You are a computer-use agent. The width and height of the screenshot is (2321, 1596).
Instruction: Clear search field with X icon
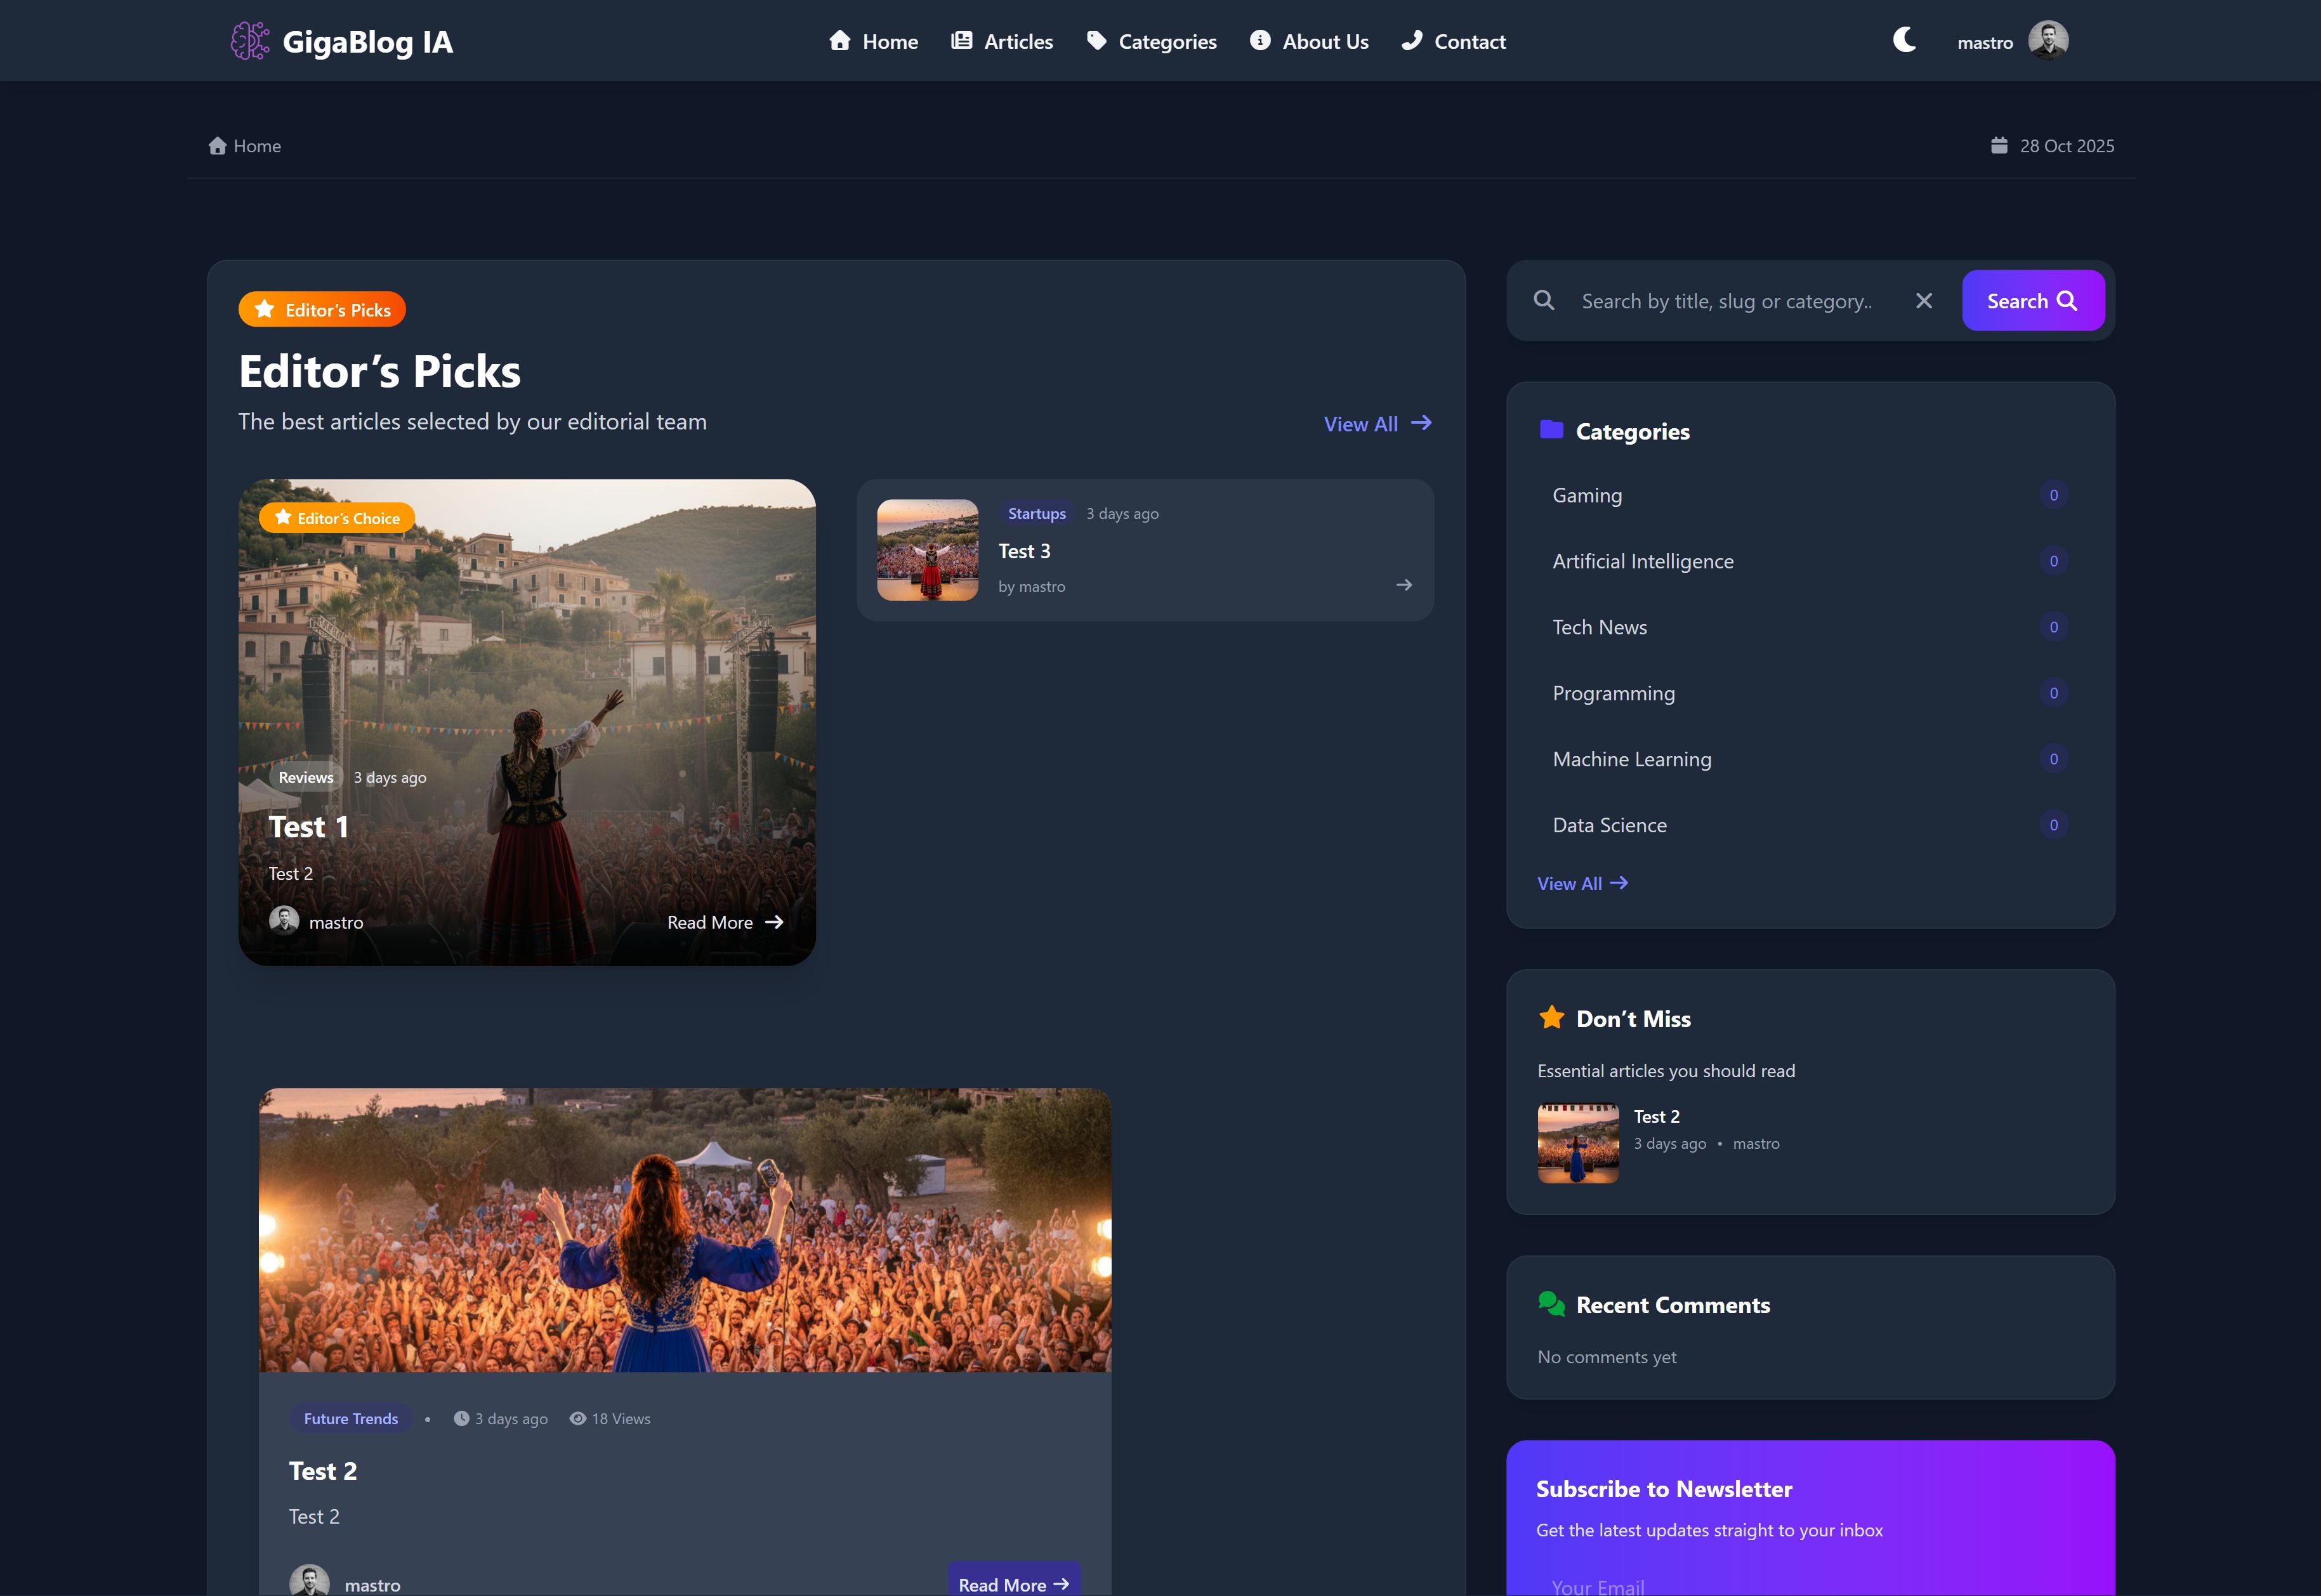(1923, 301)
